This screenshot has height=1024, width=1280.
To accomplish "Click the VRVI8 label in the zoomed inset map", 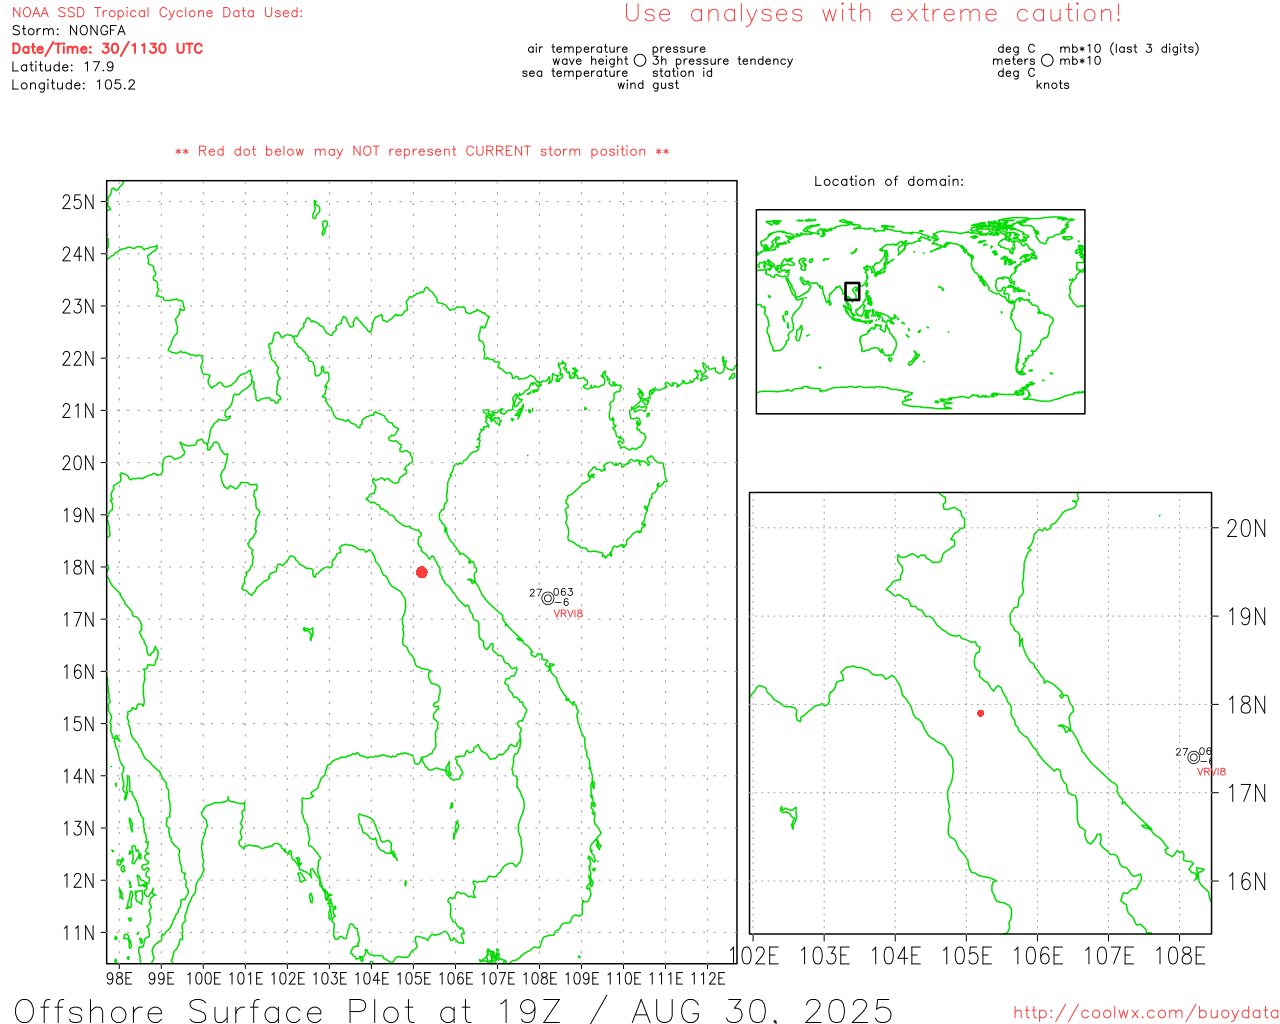I will [x=1211, y=772].
